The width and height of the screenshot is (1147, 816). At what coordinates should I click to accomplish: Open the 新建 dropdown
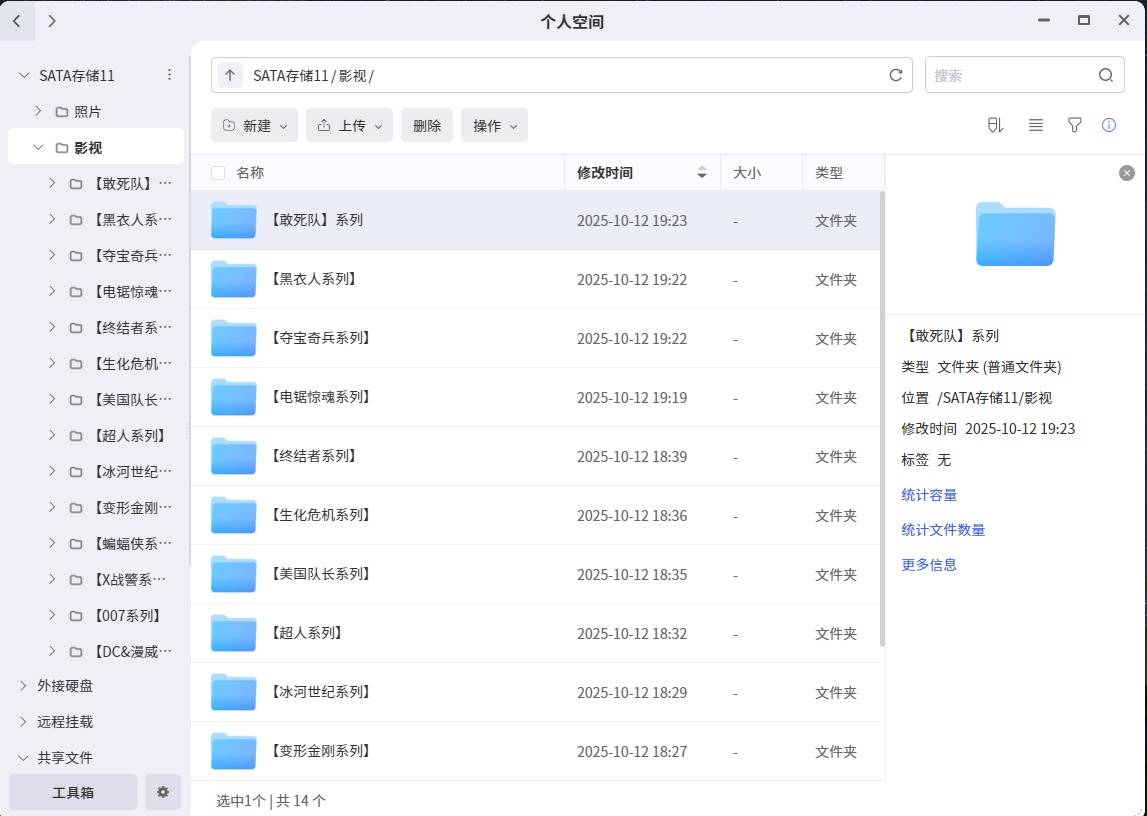(x=254, y=125)
